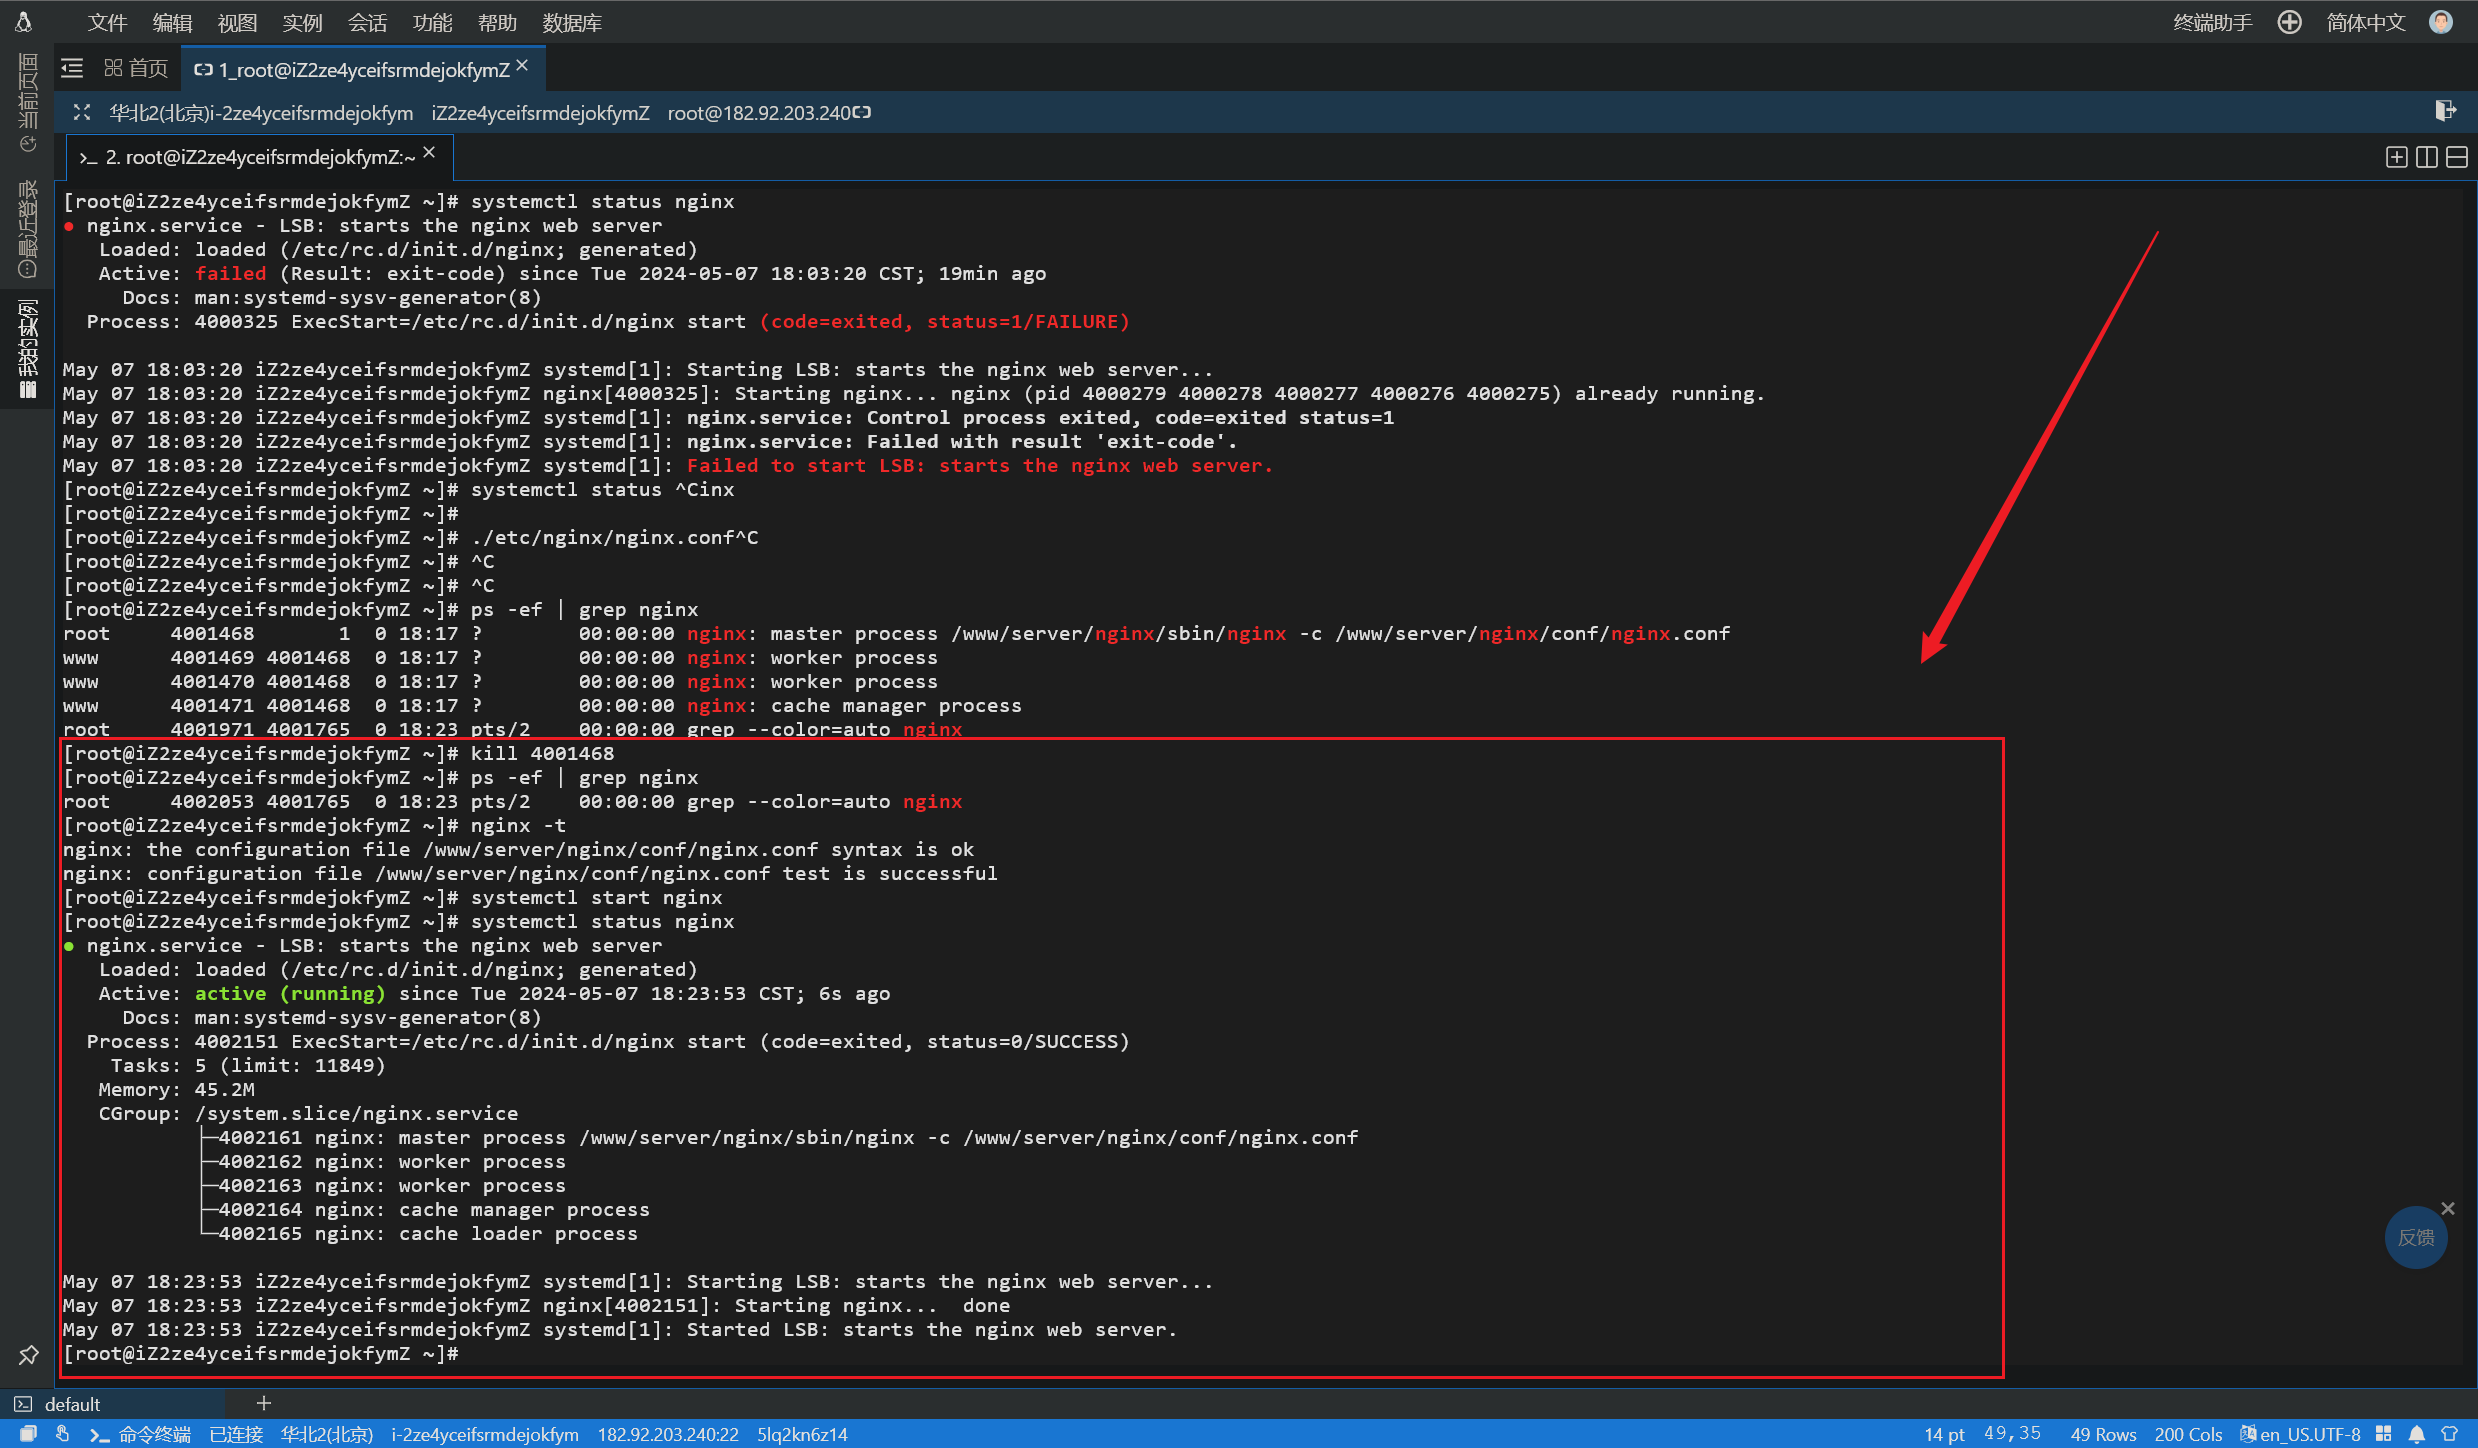Click instance ID i-2ze4yceifsrmdejokfym in status bar

[x=485, y=1434]
